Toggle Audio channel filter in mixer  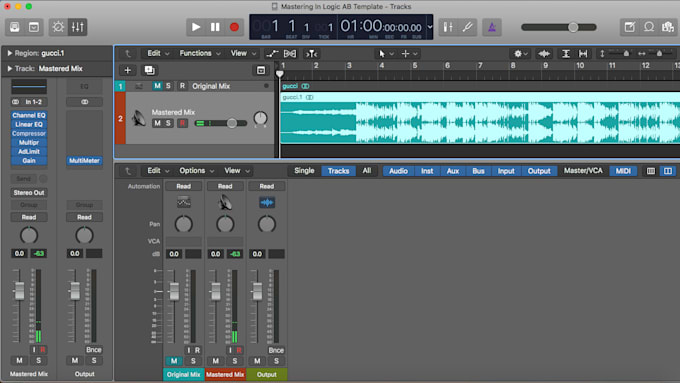(x=398, y=171)
